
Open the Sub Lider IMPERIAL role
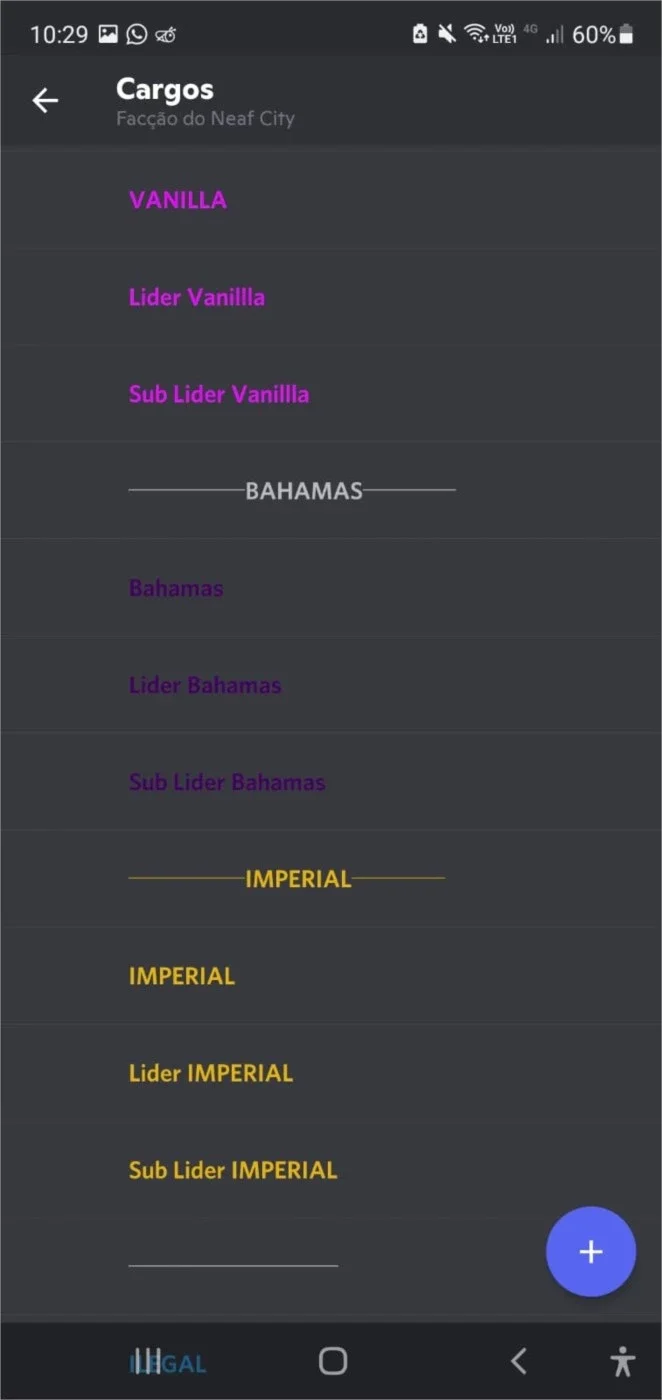331,1170
